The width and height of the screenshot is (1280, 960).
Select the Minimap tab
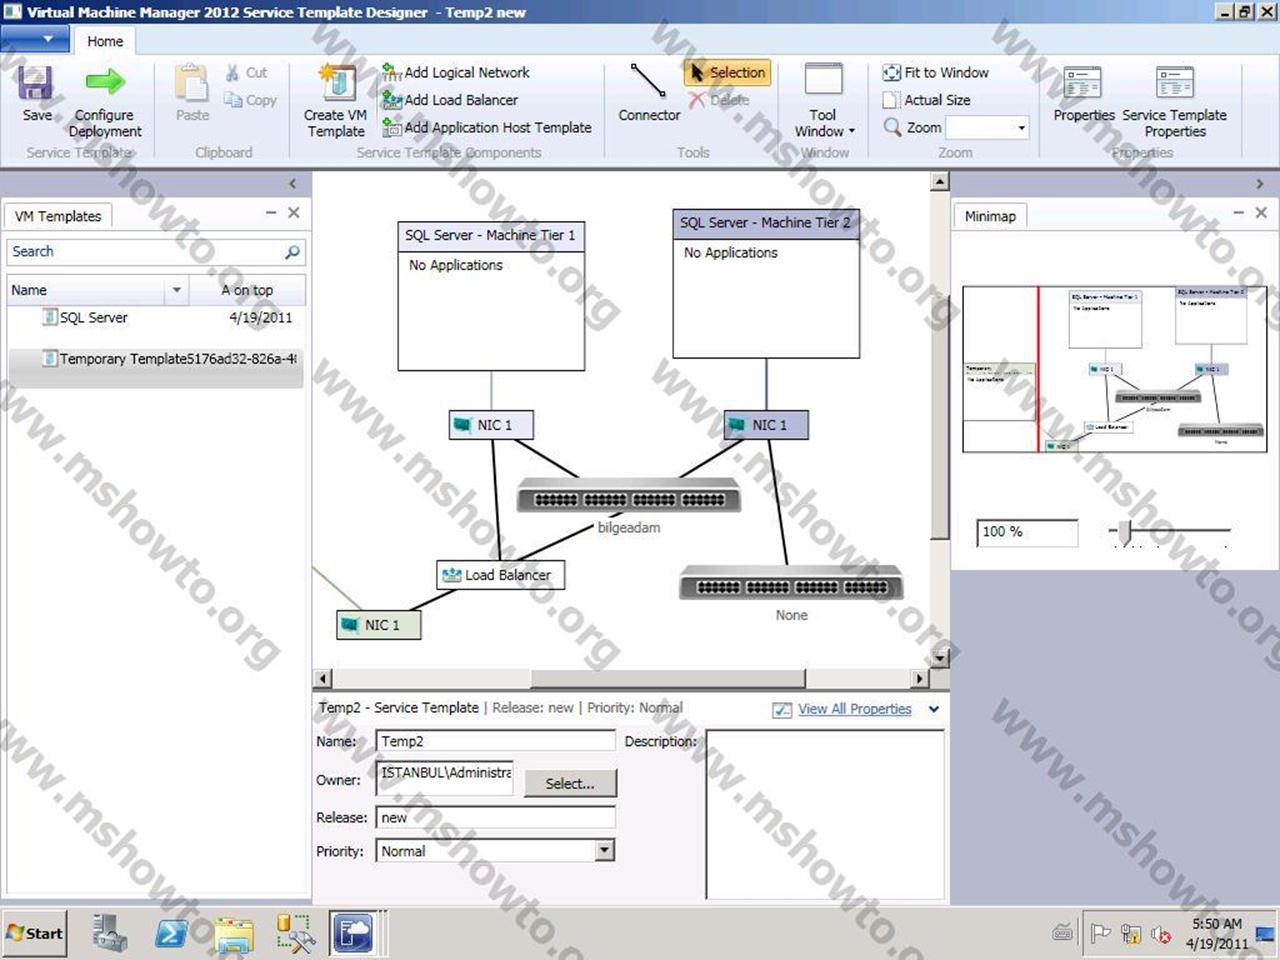(990, 216)
